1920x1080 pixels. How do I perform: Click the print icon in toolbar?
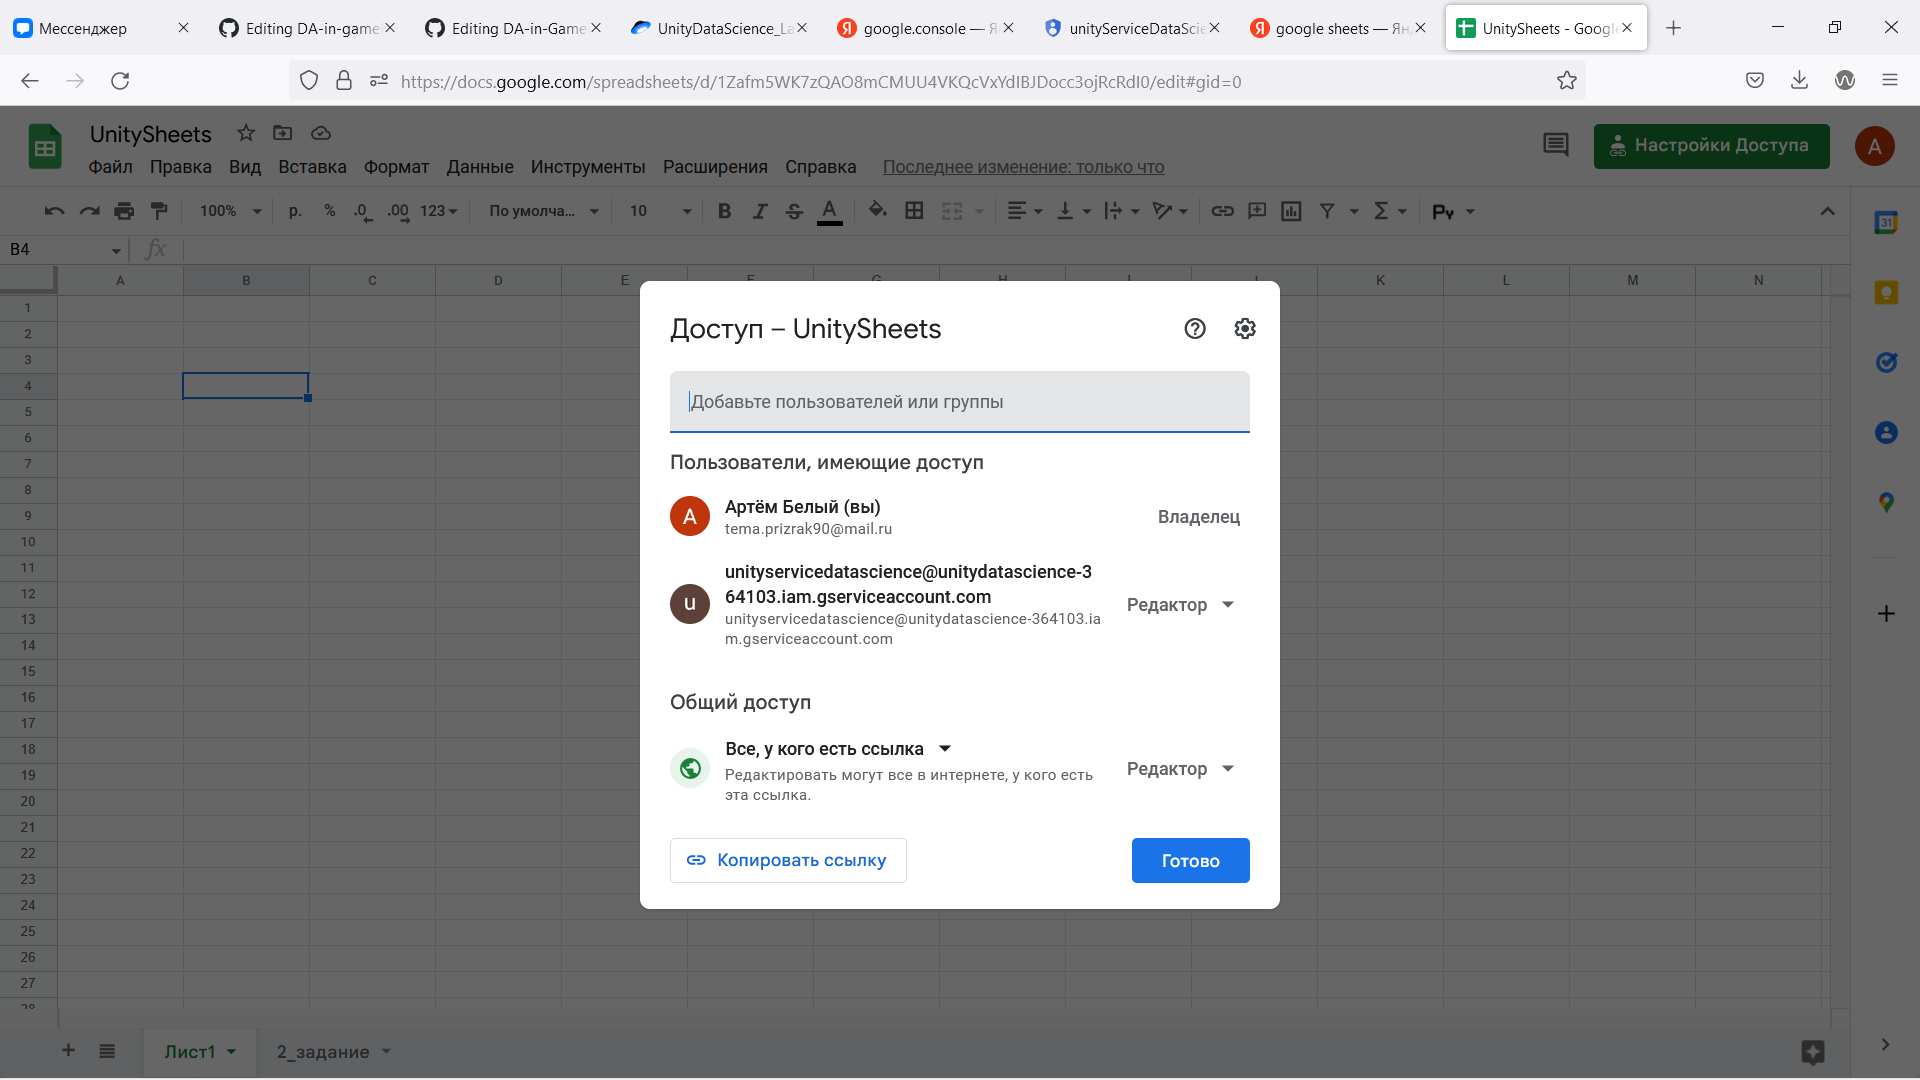(x=124, y=211)
